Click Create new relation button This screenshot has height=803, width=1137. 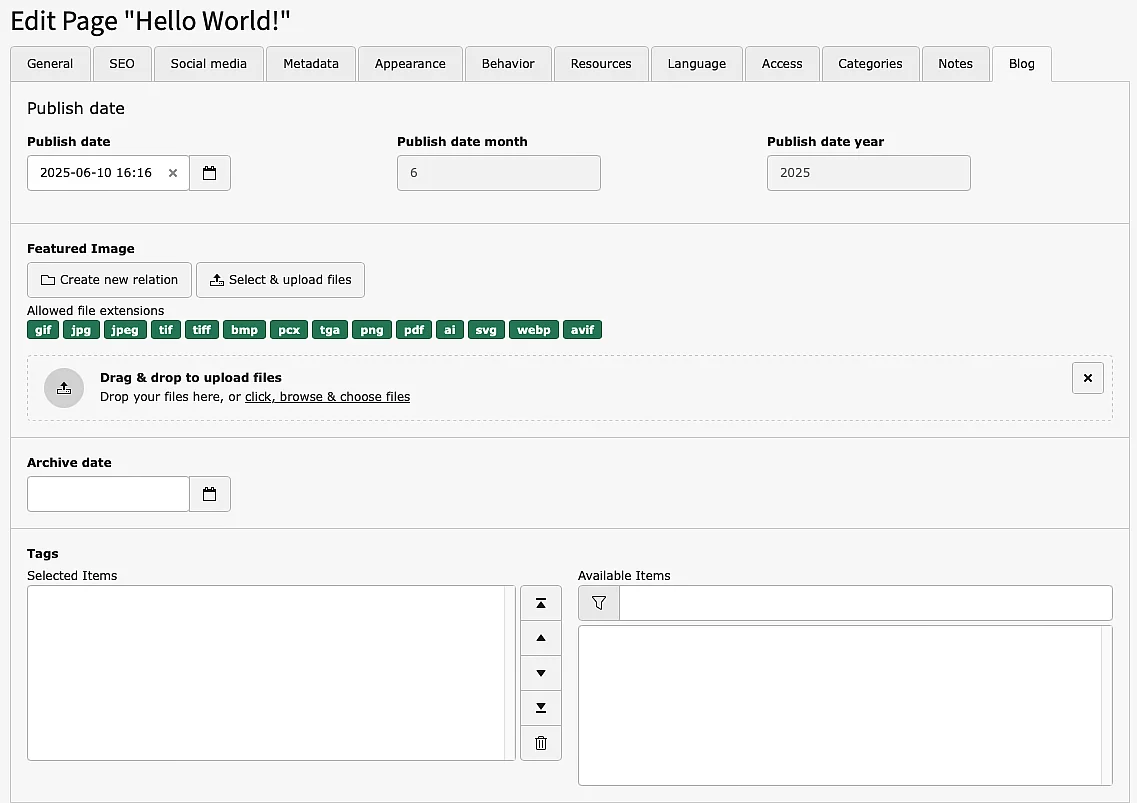109,280
